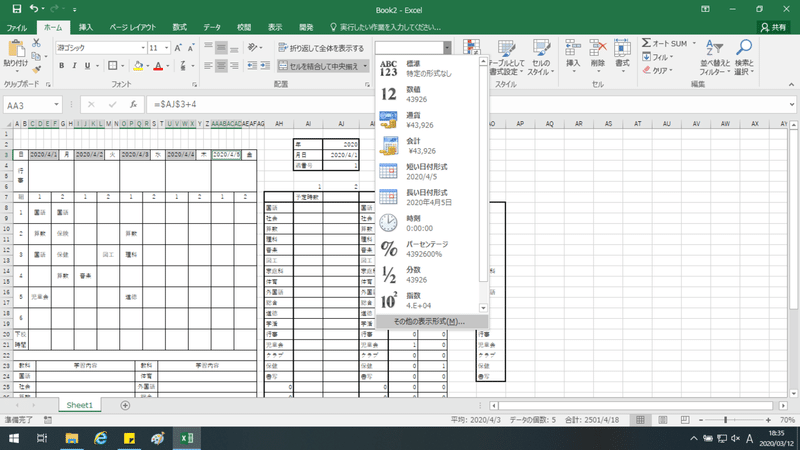Expand the formula bar
The image size is (800, 450).
tap(792, 104)
